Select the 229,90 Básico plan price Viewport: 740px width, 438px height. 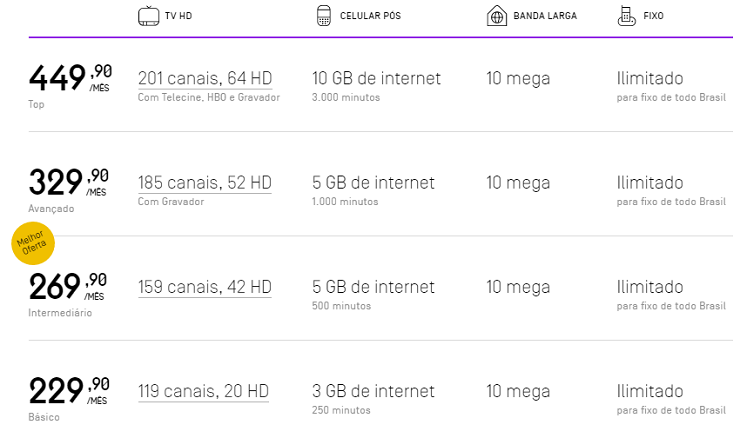68,390
